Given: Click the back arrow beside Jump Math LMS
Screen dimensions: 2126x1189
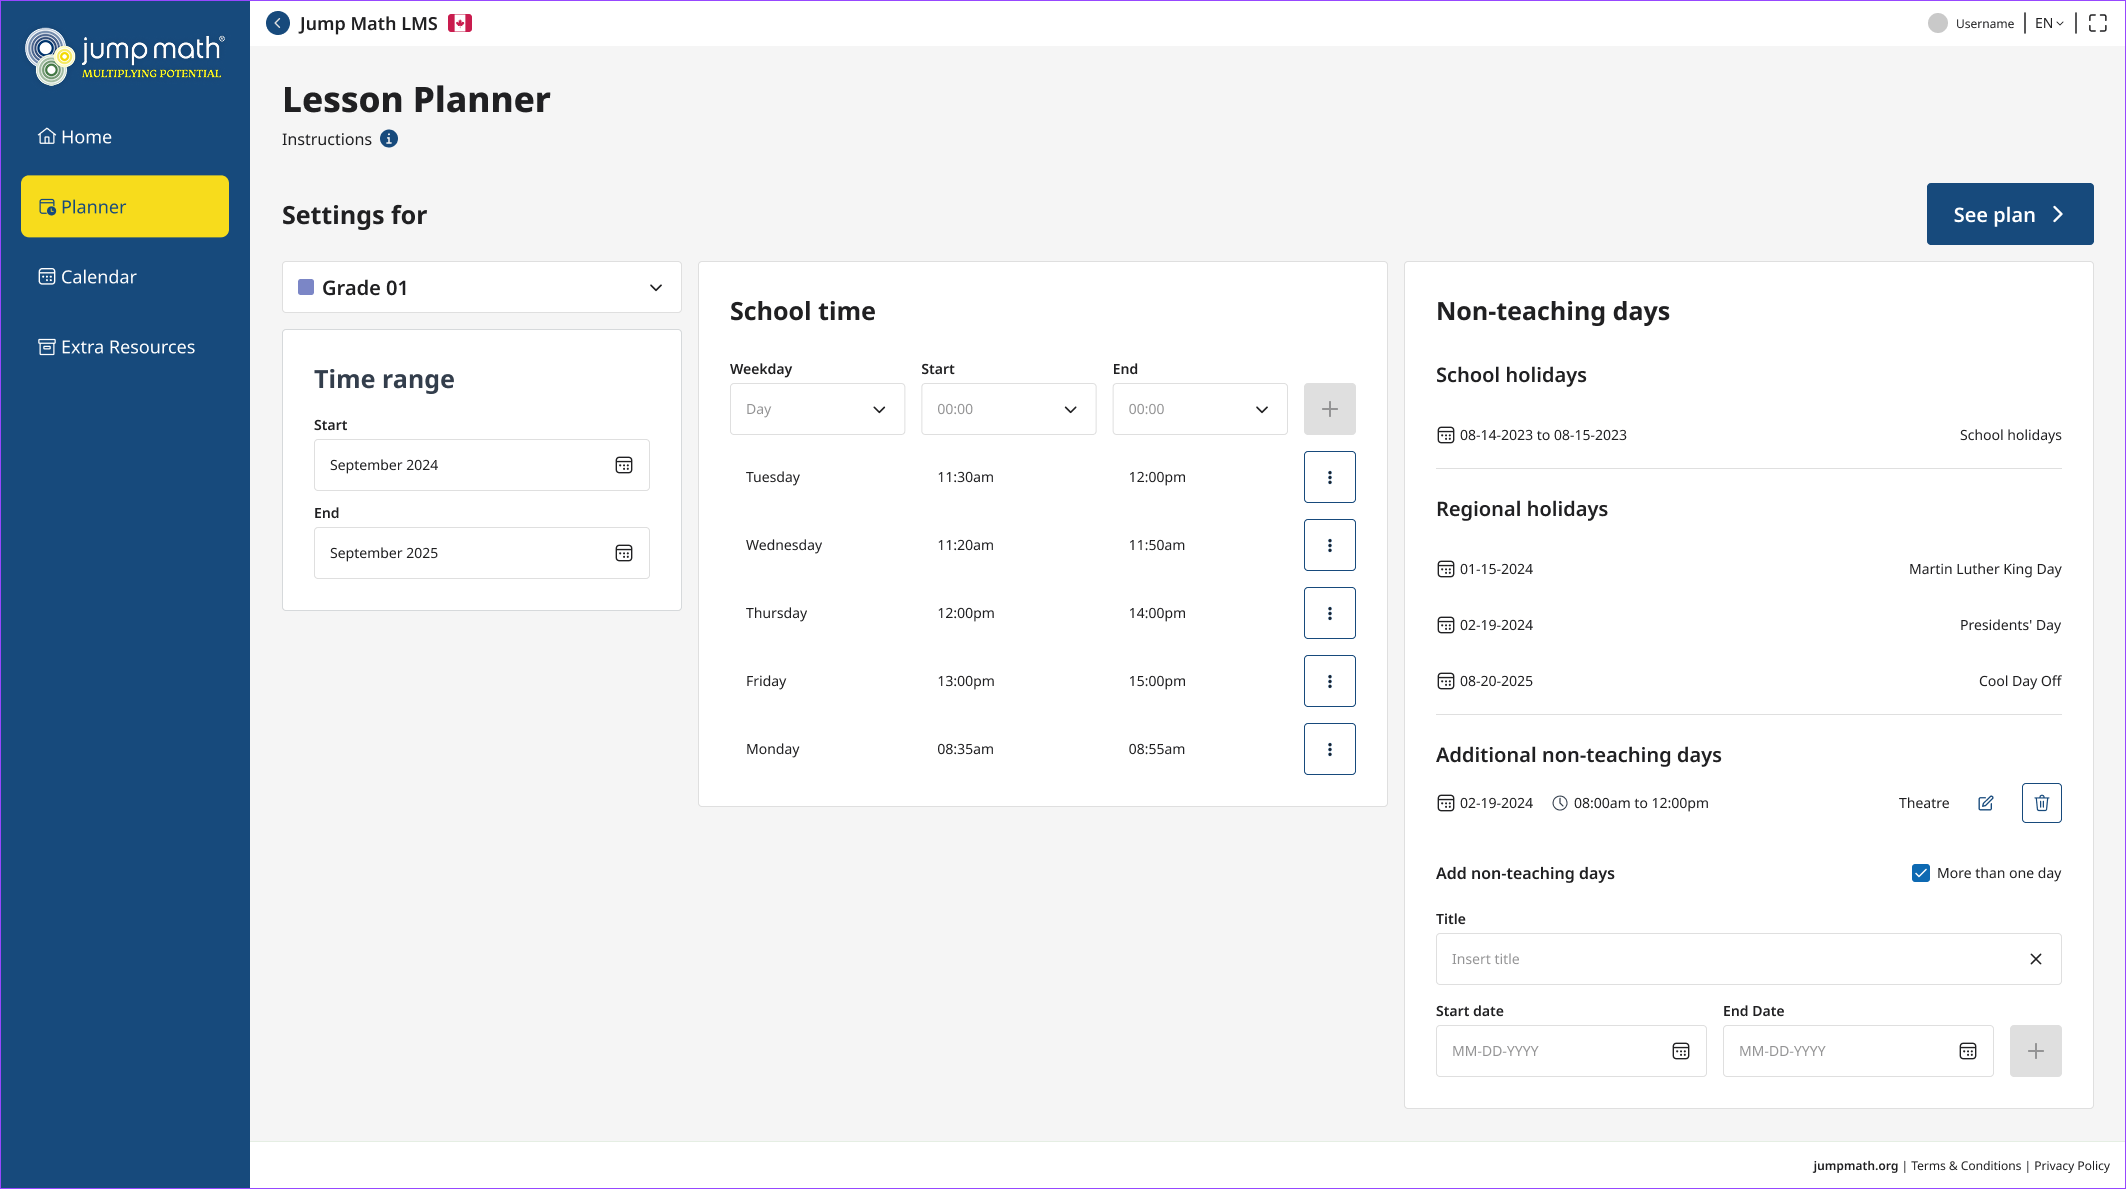Looking at the screenshot, I should (x=278, y=23).
